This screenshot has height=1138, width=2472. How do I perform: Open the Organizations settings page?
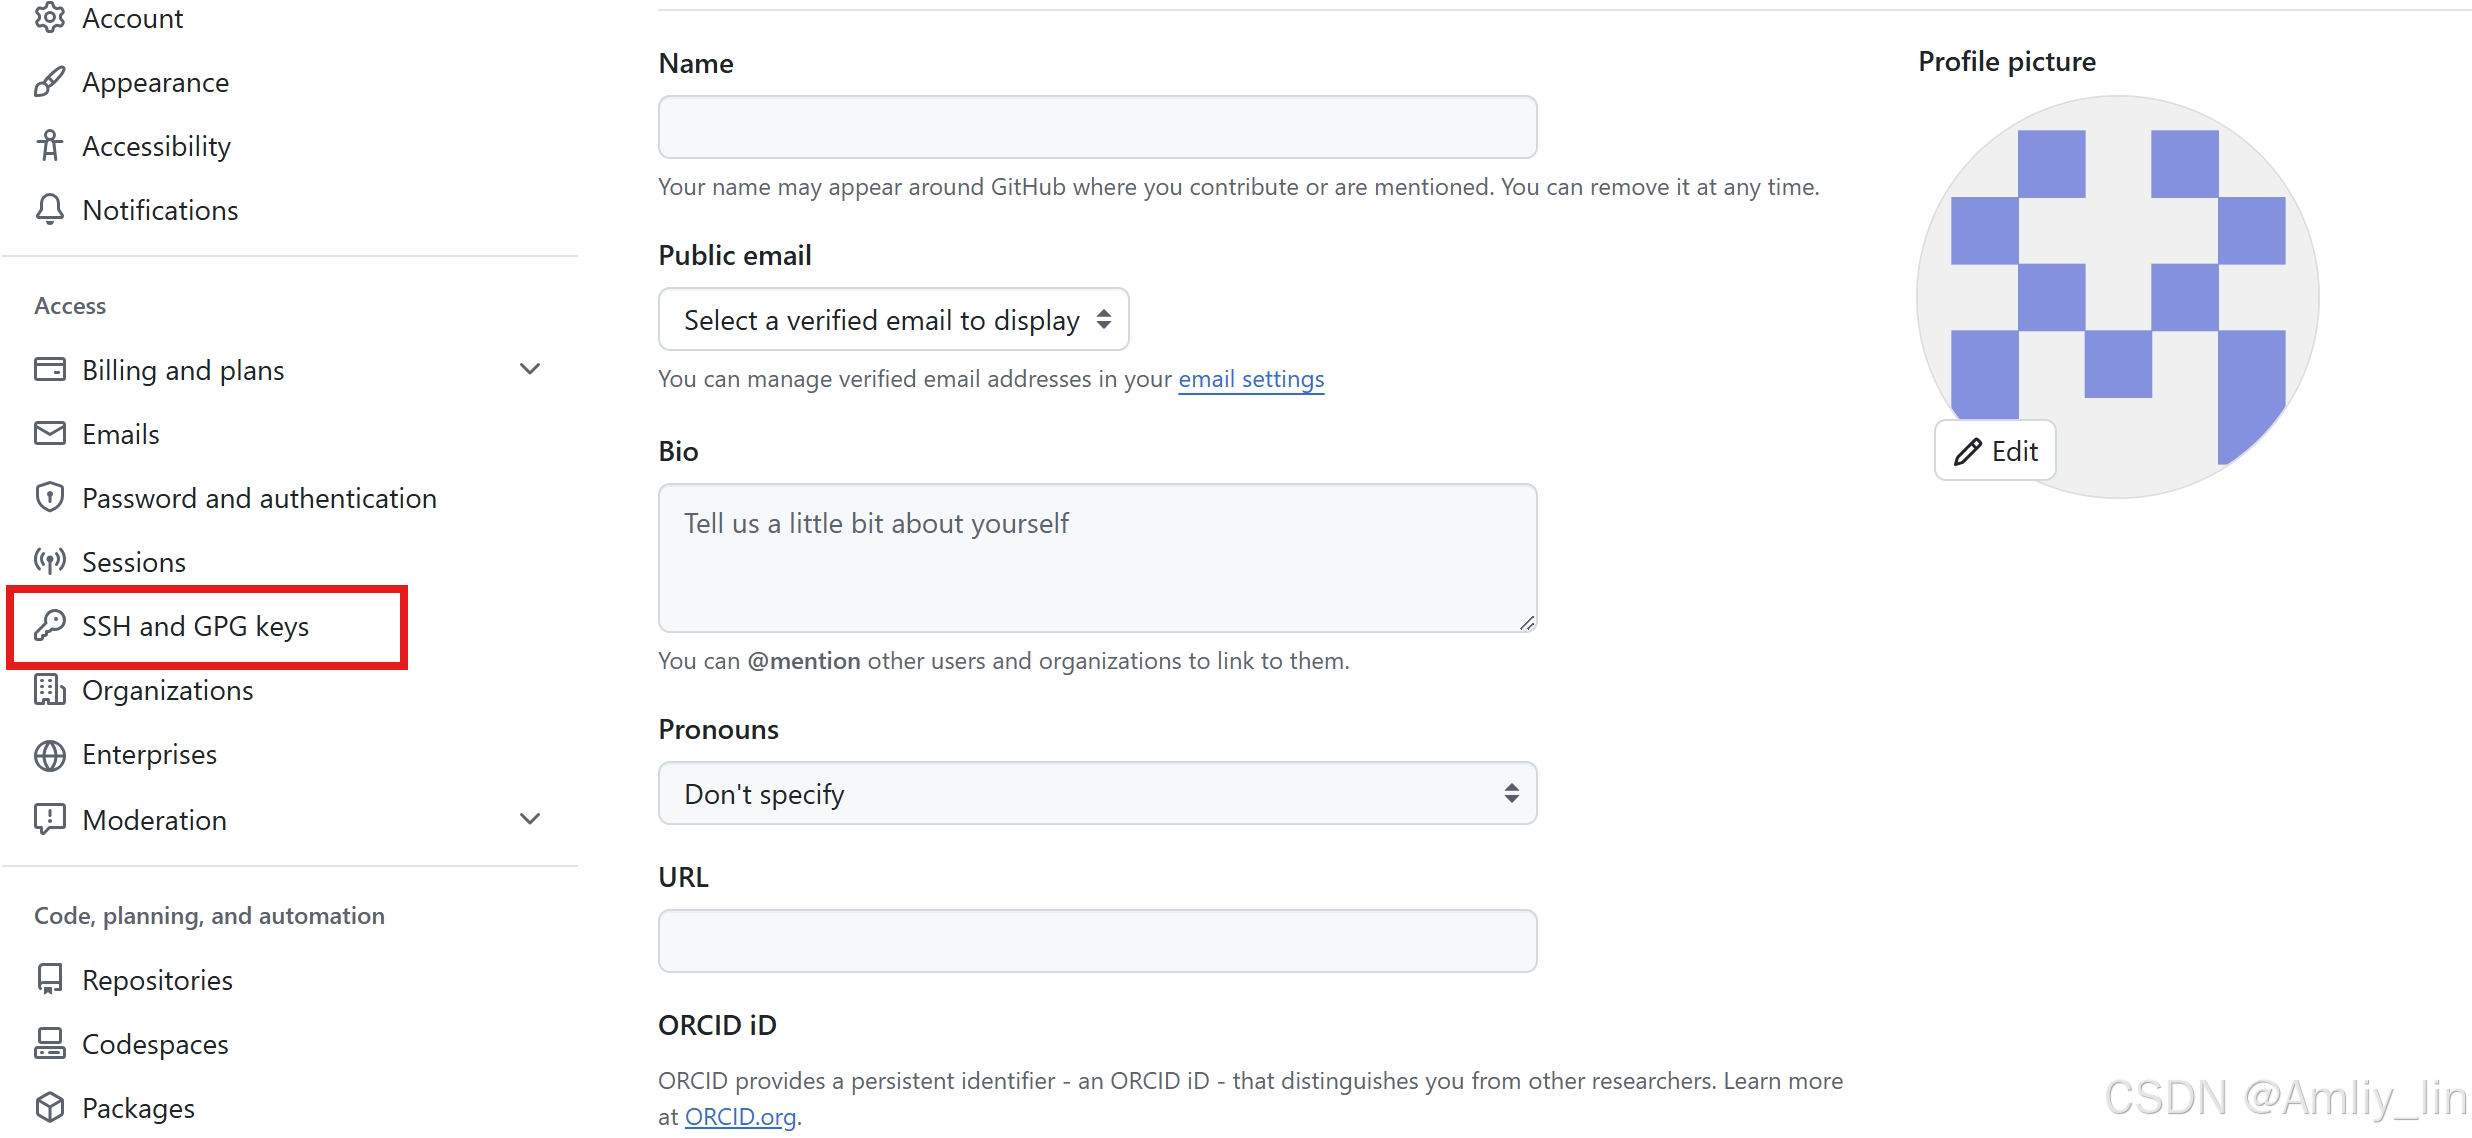point(168,691)
